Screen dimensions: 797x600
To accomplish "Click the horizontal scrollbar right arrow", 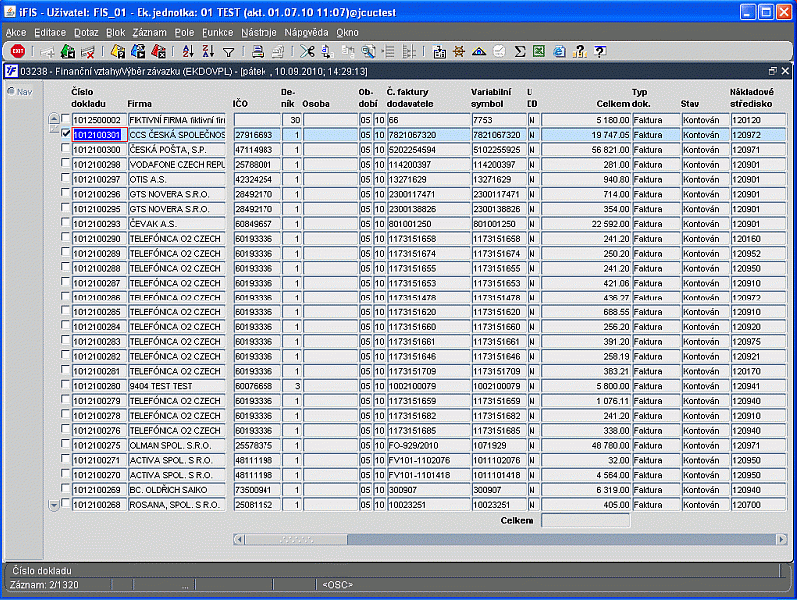I will (782, 539).
